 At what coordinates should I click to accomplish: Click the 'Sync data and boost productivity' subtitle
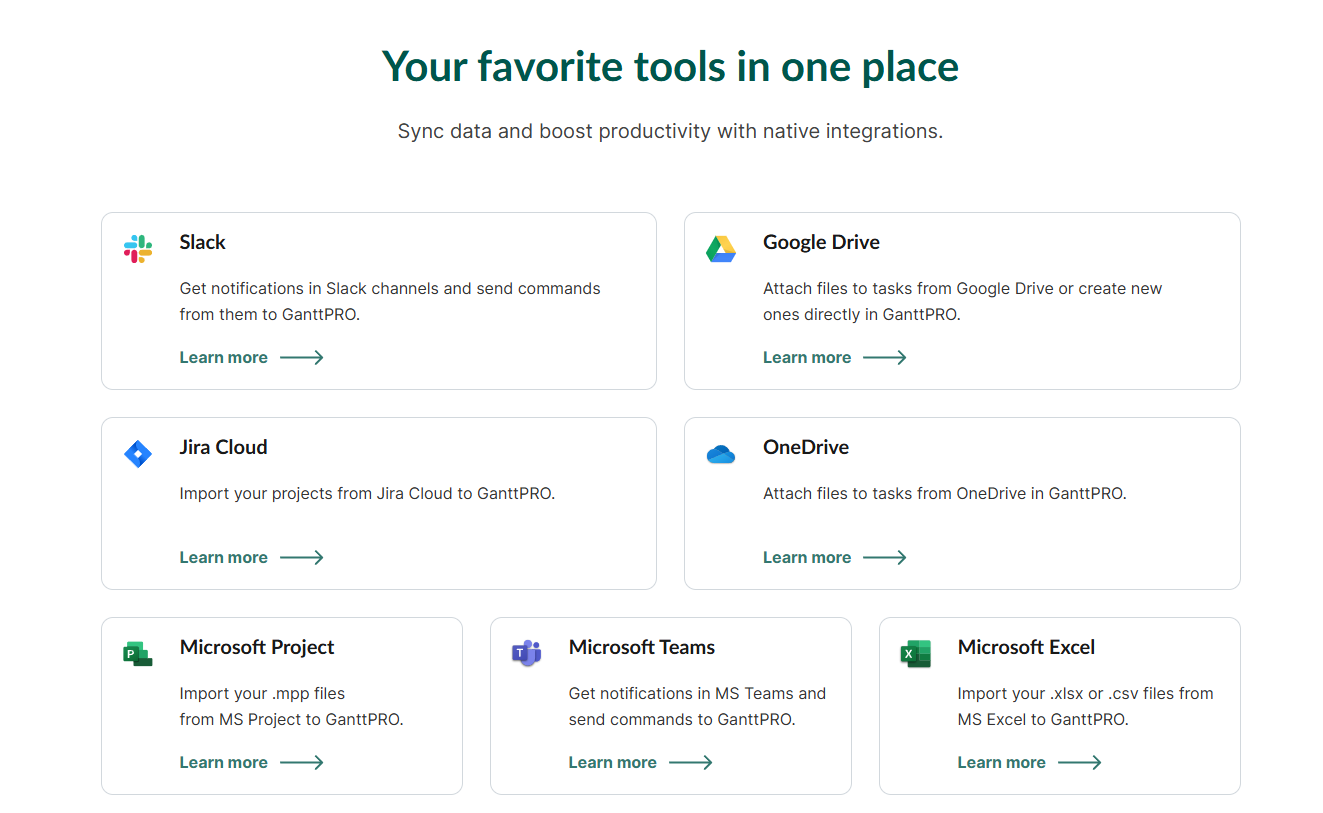tap(670, 131)
